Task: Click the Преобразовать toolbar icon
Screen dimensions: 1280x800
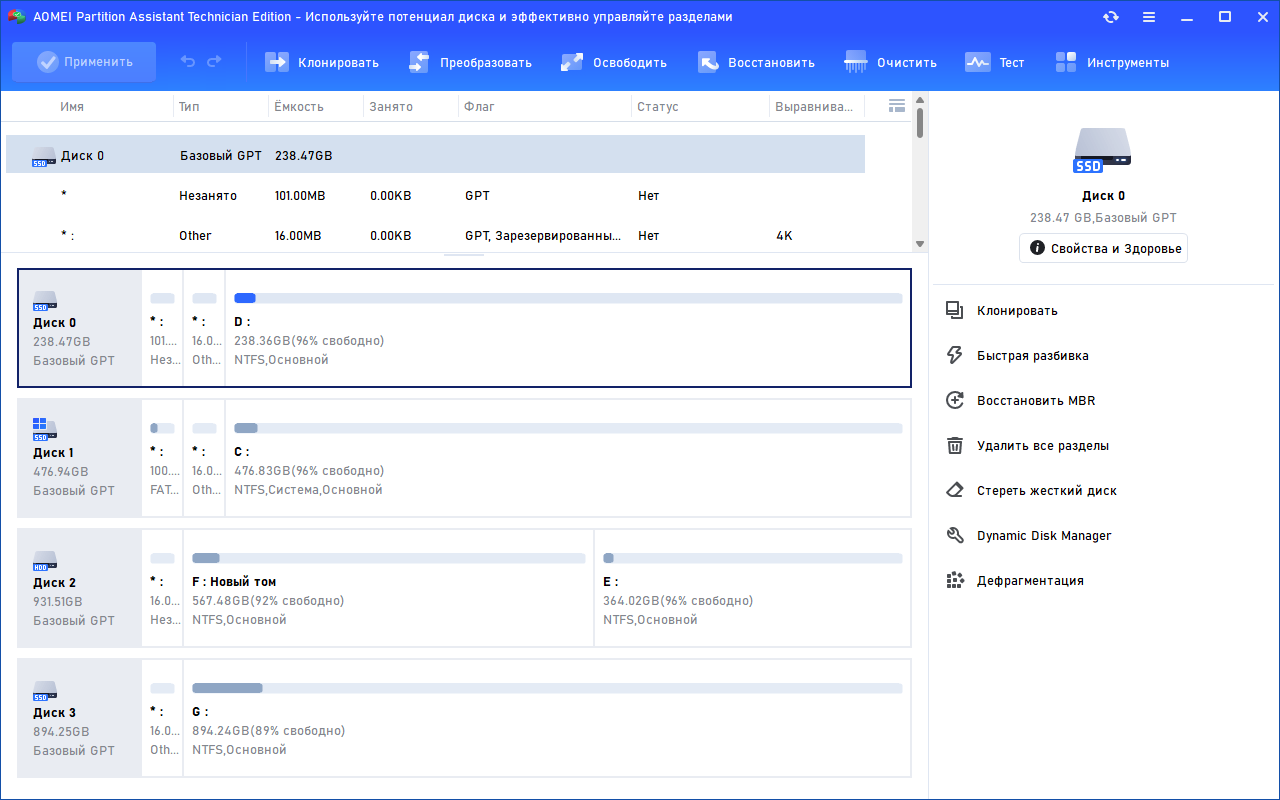Action: (x=419, y=62)
